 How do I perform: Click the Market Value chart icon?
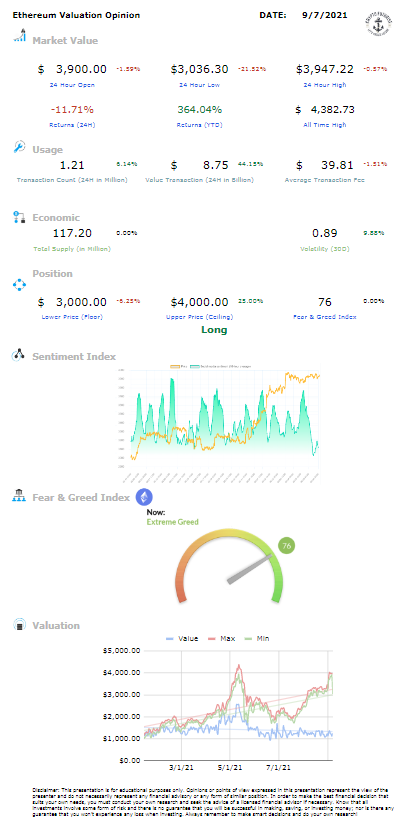(x=20, y=36)
